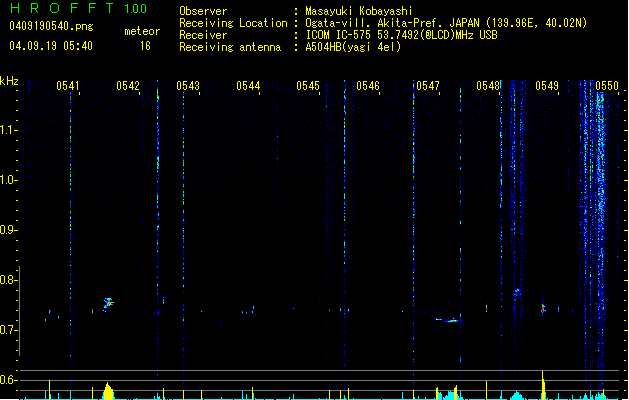The image size is (629, 400).
Task: Click the 0544 time marker
Action: coord(248,86)
